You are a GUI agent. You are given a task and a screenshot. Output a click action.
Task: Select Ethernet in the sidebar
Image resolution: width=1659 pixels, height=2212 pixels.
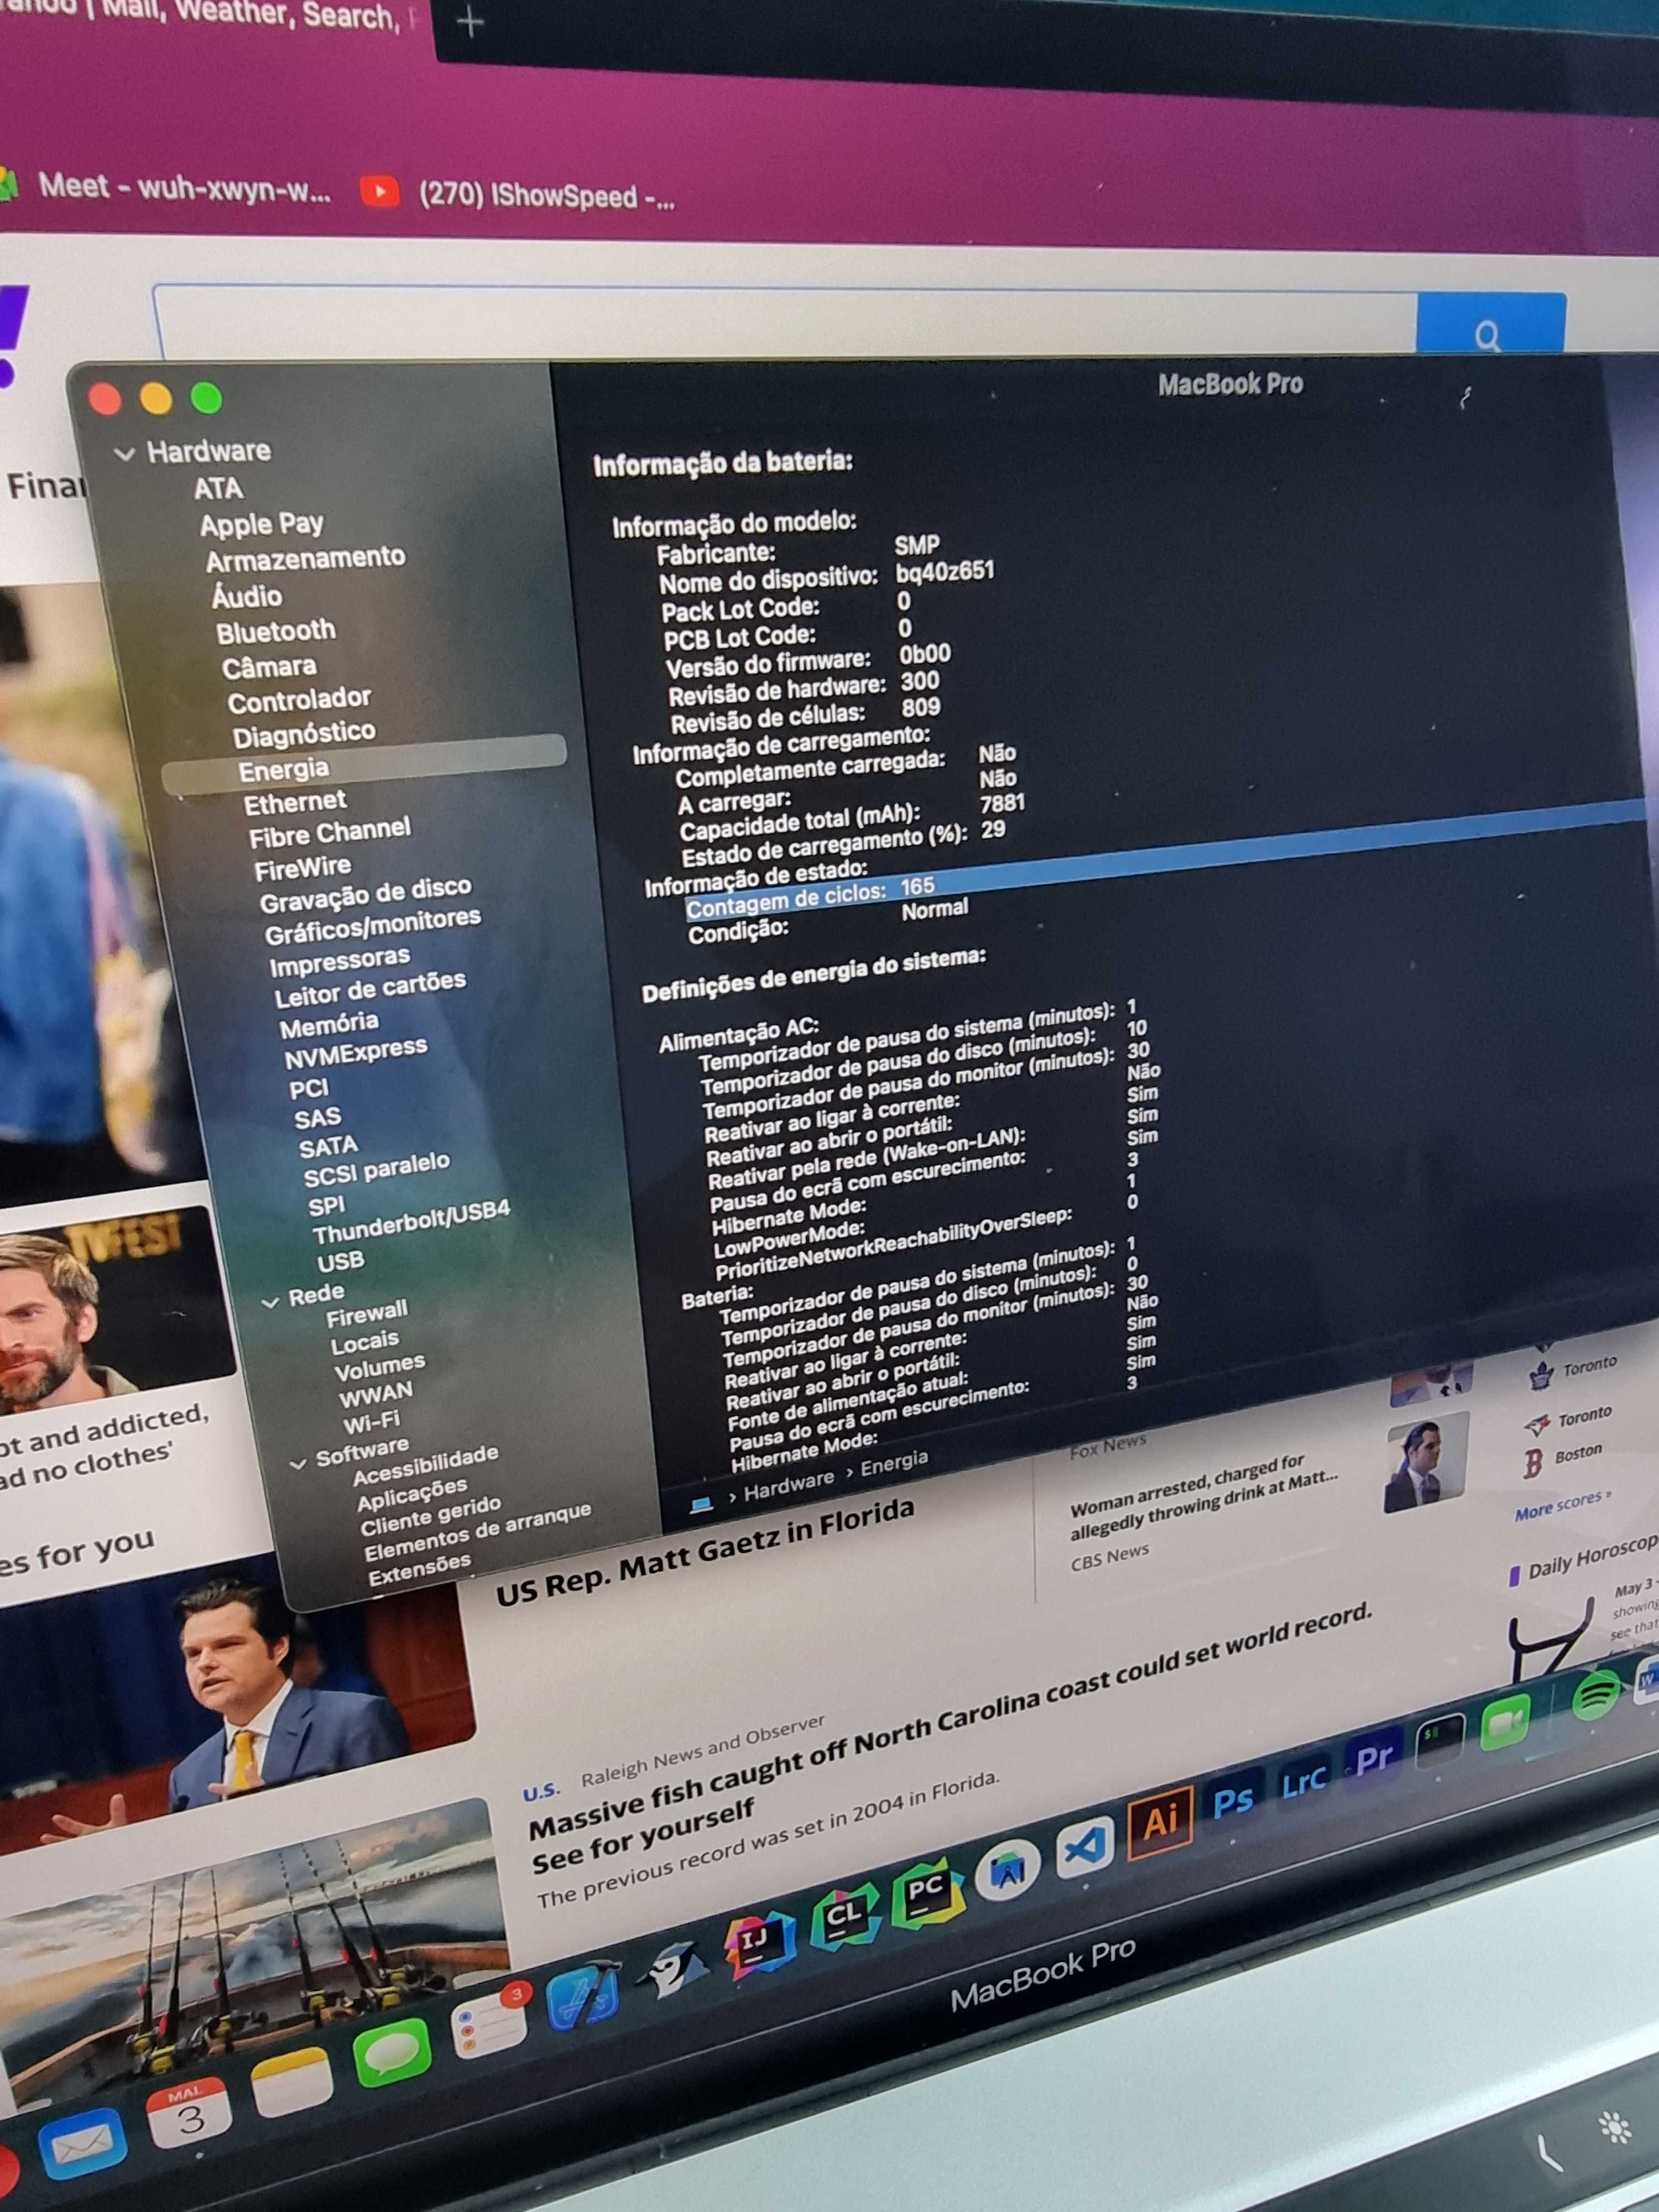click(x=295, y=802)
